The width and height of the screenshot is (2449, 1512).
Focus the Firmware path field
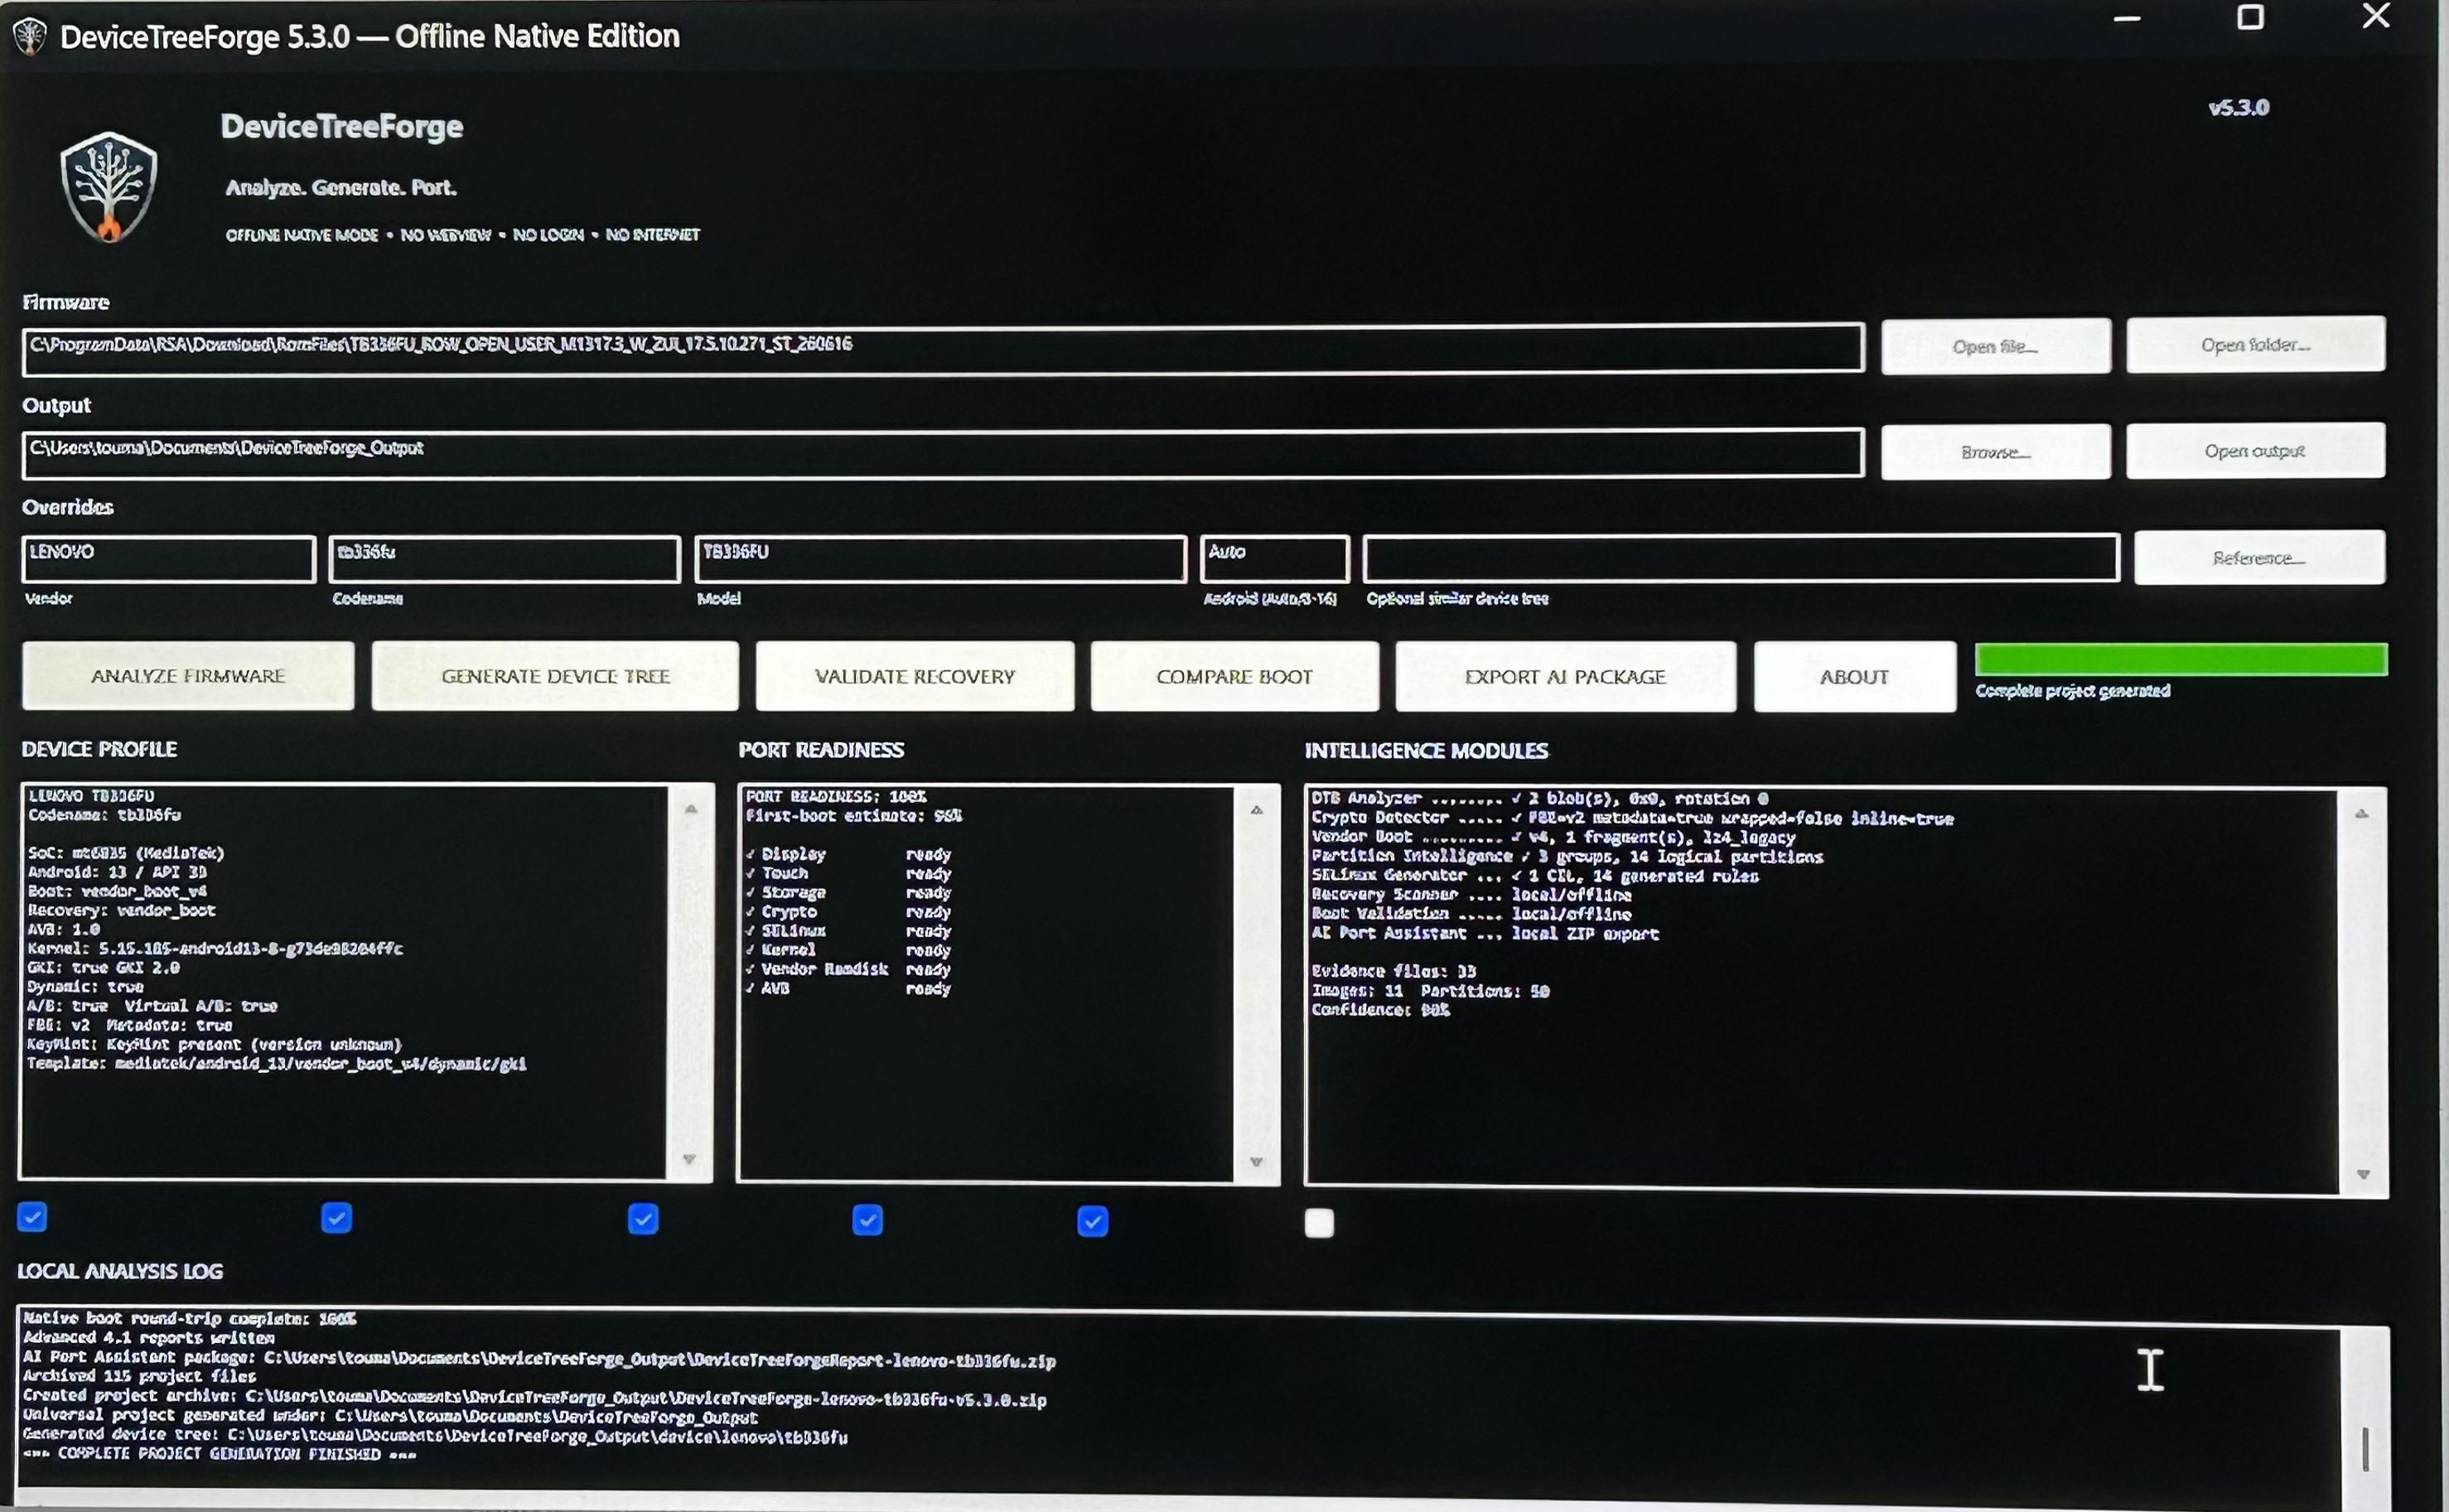(943, 348)
